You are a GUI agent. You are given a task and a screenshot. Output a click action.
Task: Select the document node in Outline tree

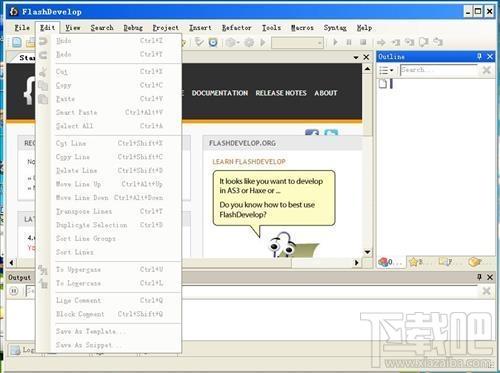pos(383,83)
